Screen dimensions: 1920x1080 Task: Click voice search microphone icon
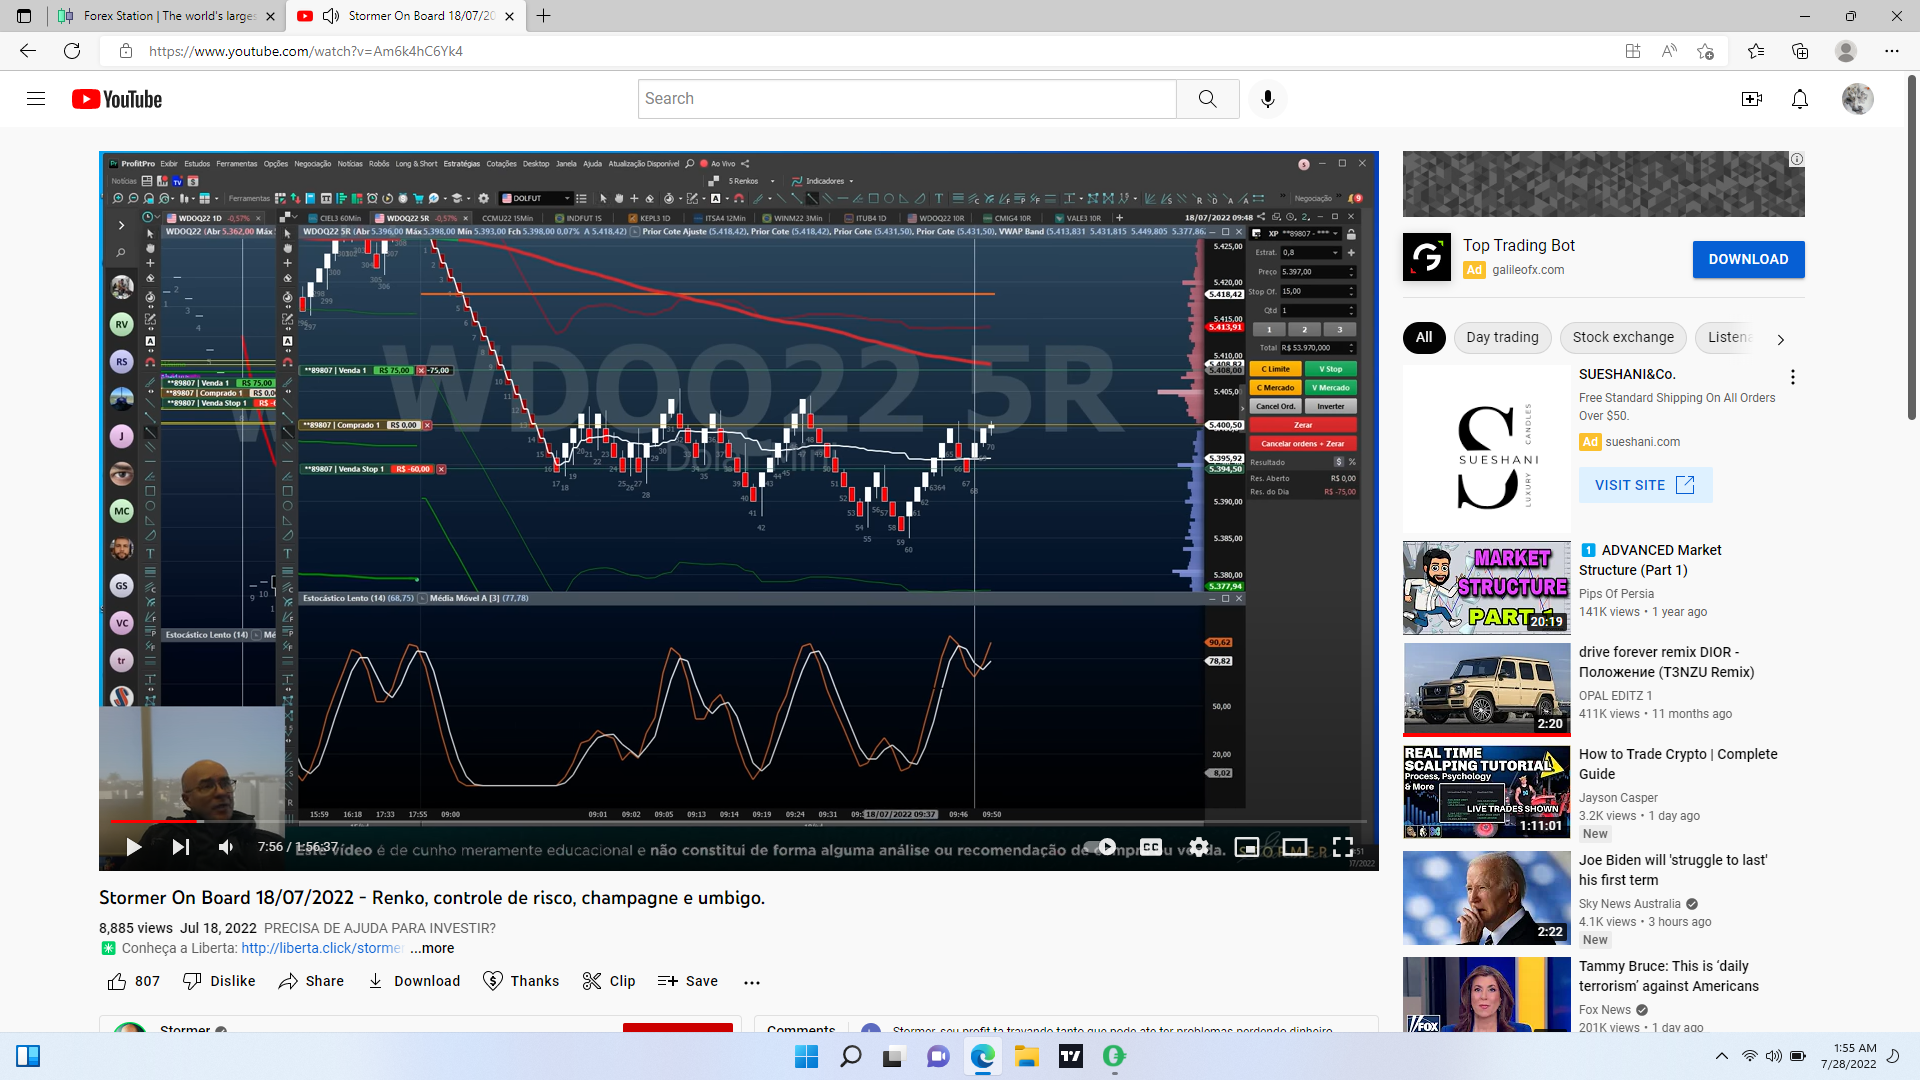pyautogui.click(x=1267, y=99)
